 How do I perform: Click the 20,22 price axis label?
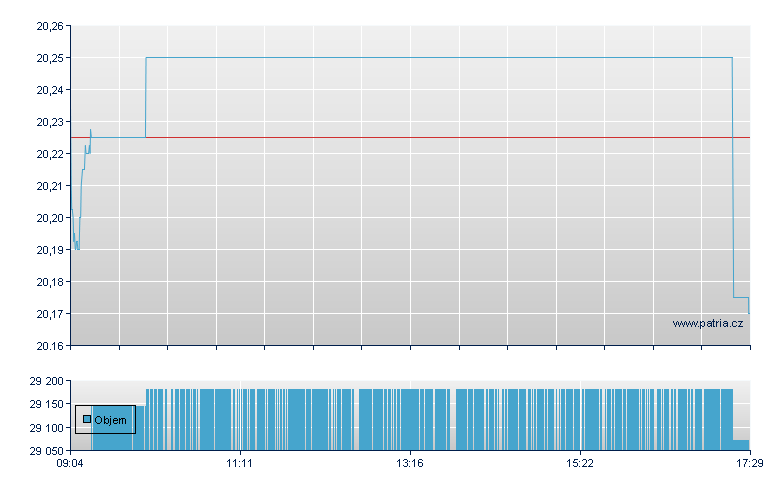tap(50, 154)
